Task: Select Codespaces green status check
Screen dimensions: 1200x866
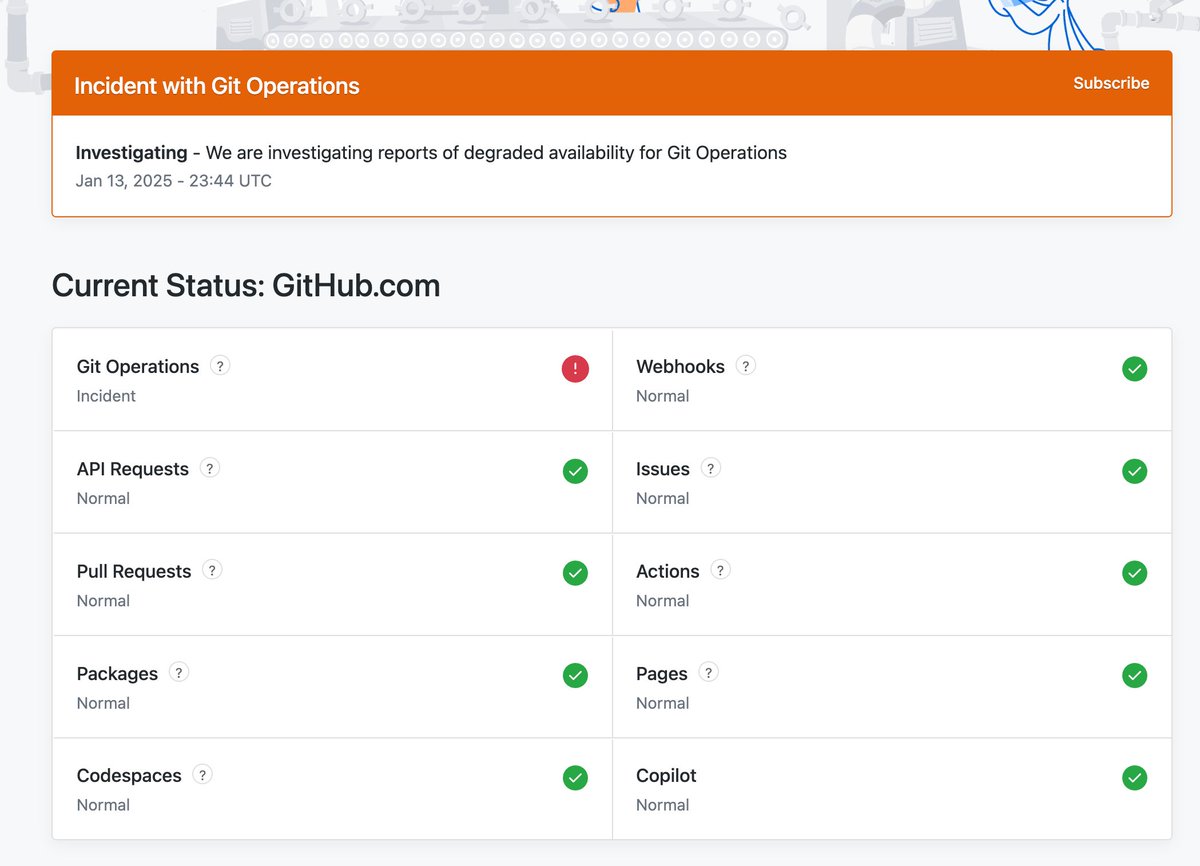Action: 575,777
